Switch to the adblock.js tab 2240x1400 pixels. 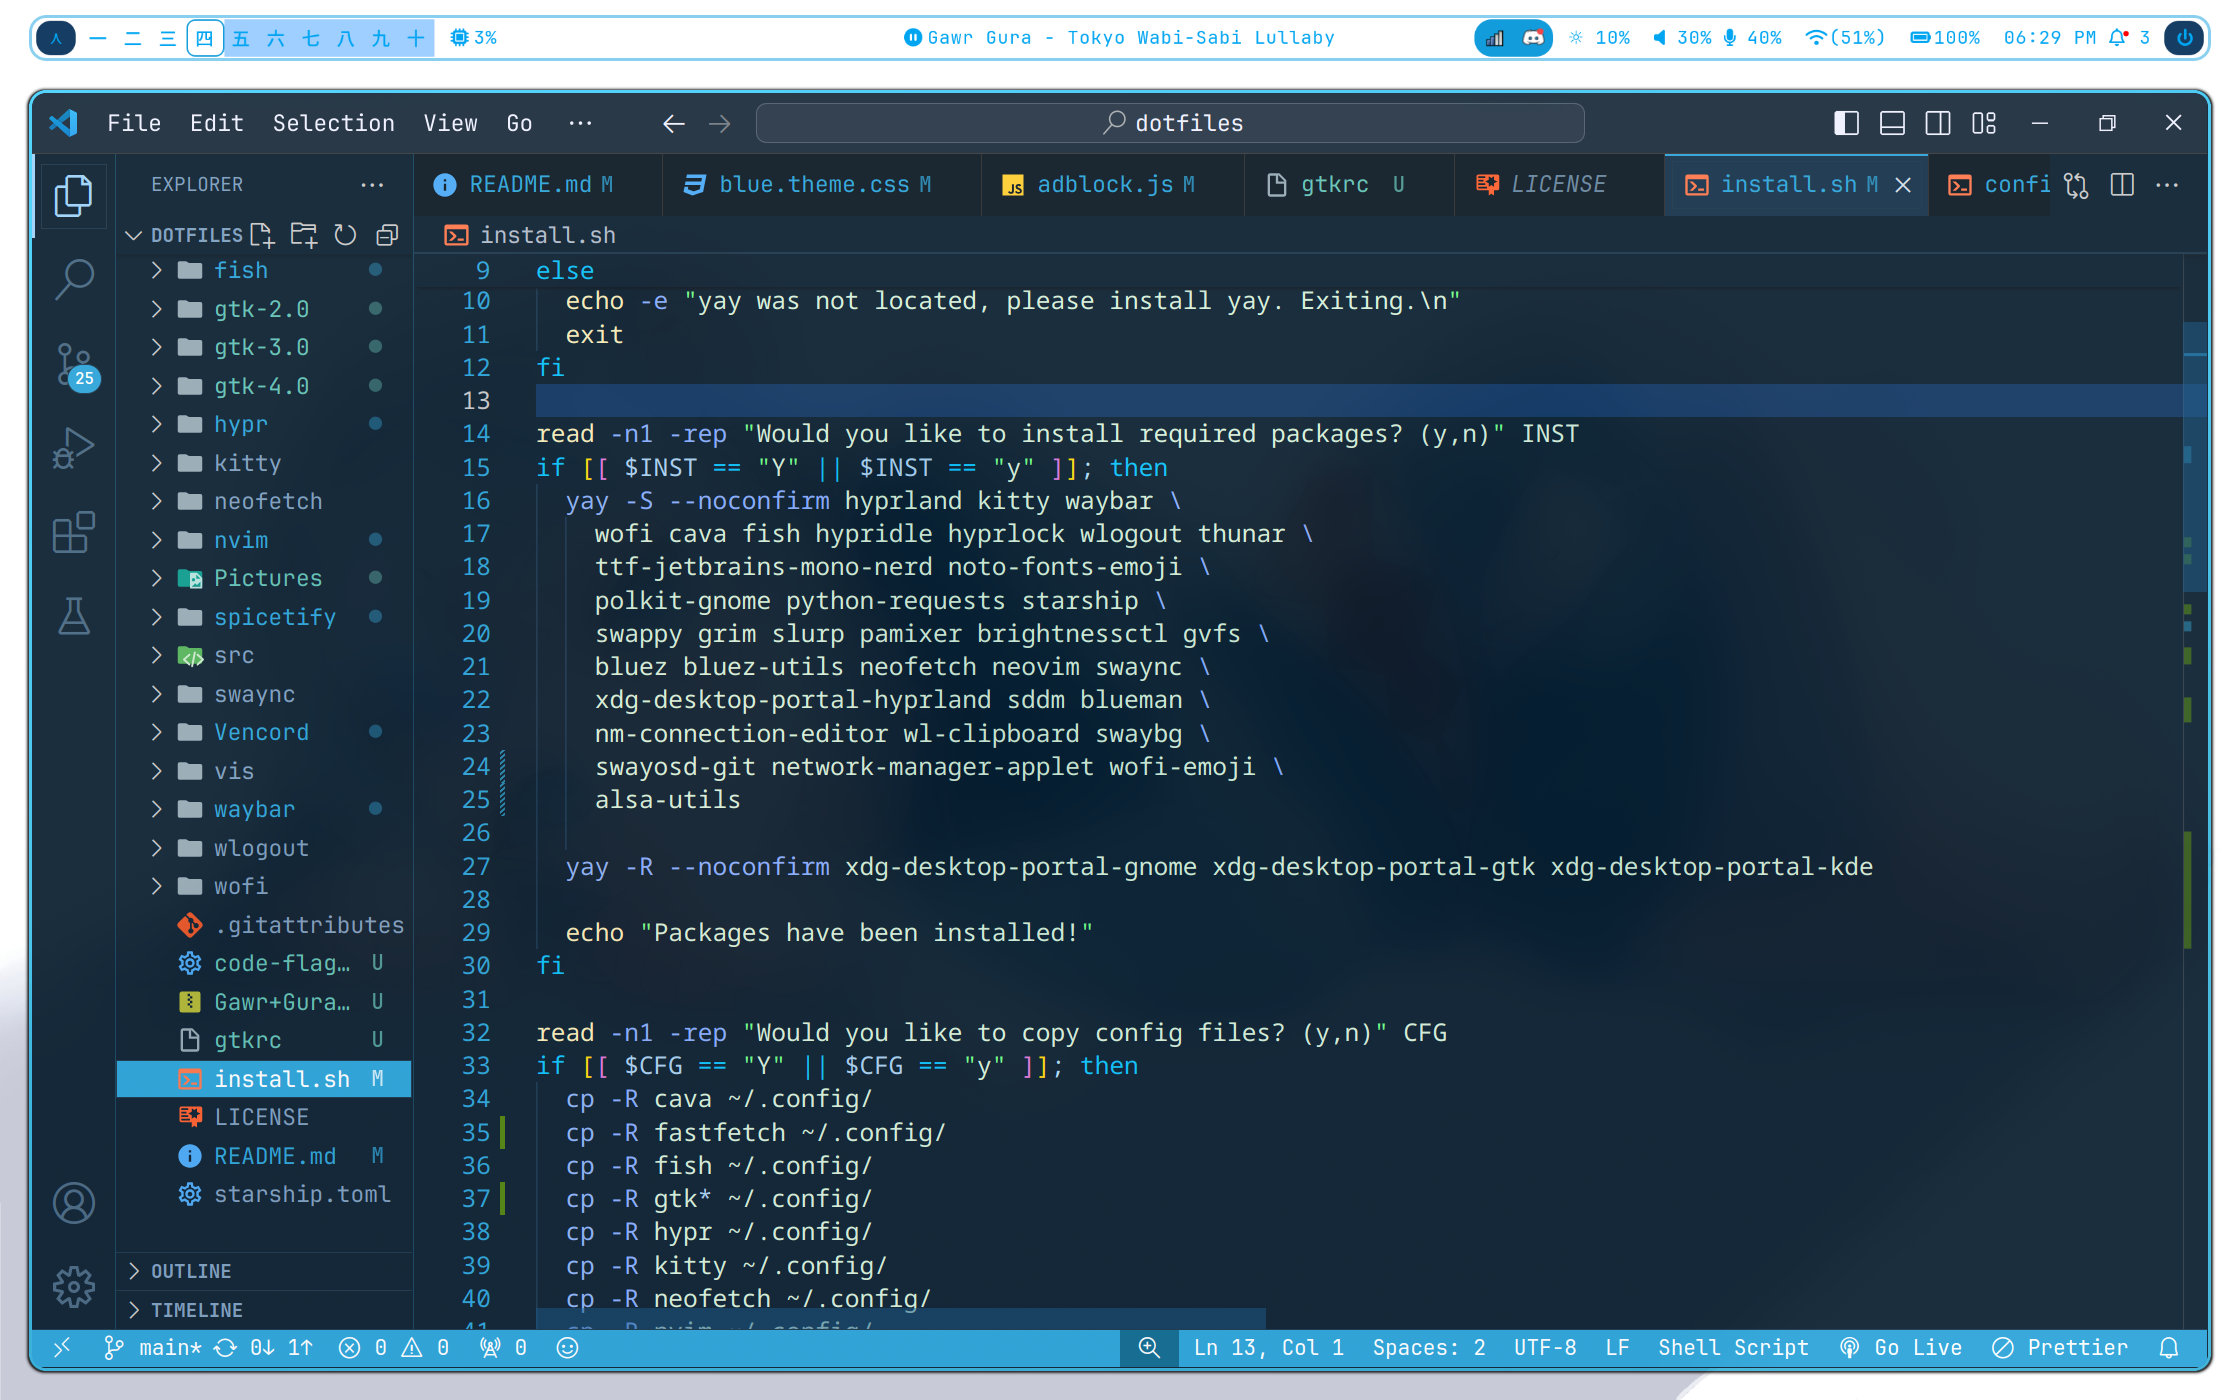[x=1103, y=185]
